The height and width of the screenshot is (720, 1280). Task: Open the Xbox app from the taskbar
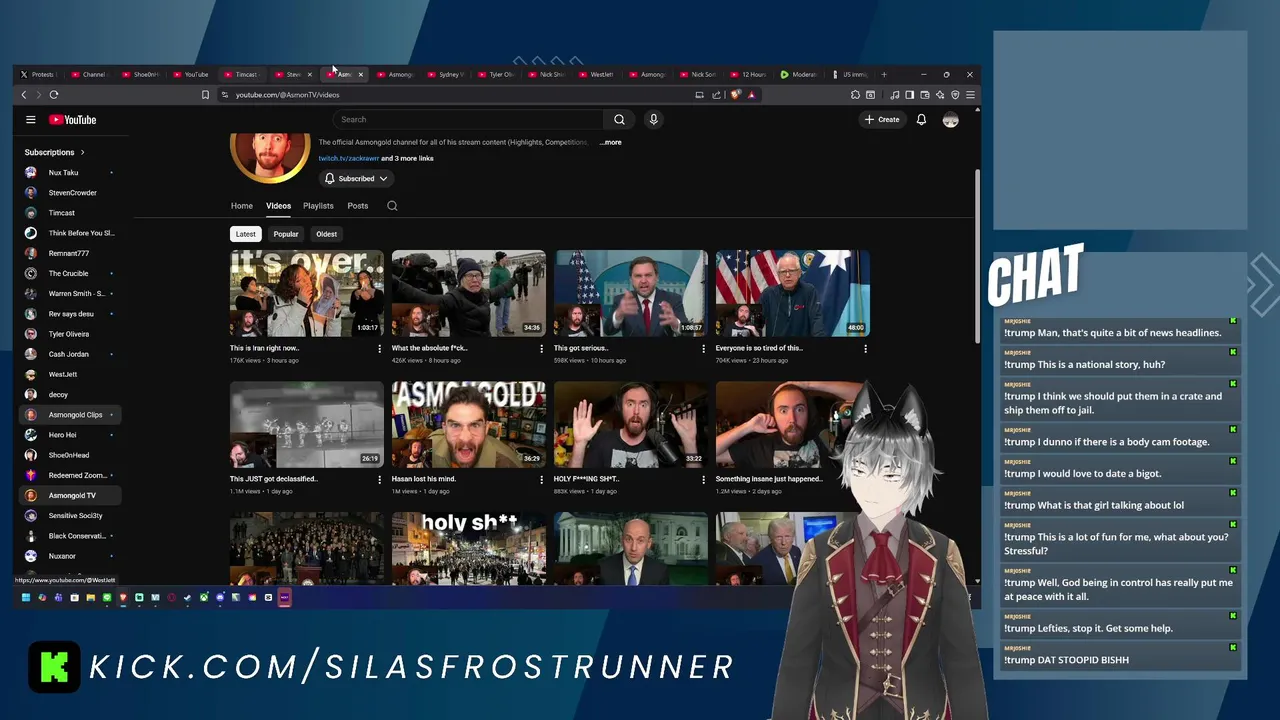(204, 597)
